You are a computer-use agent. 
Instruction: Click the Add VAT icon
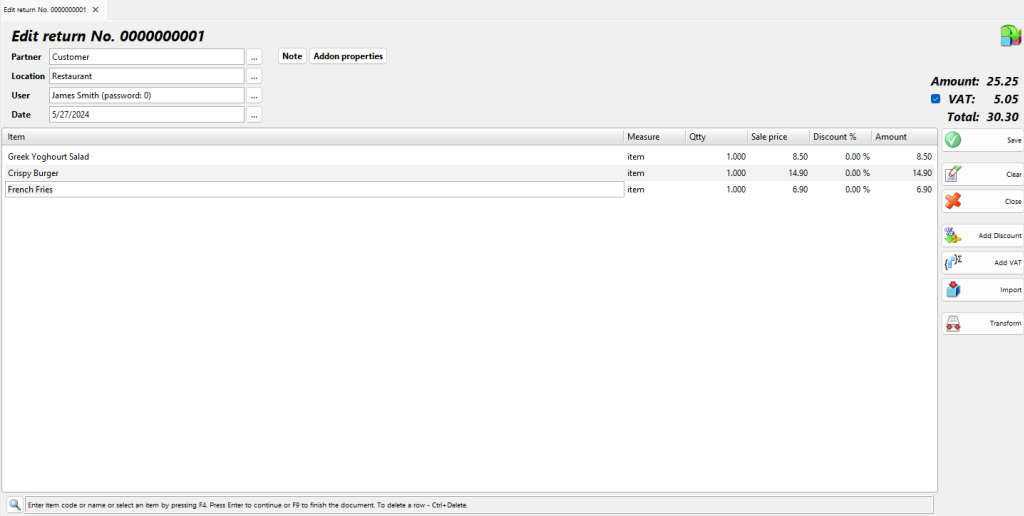(953, 263)
